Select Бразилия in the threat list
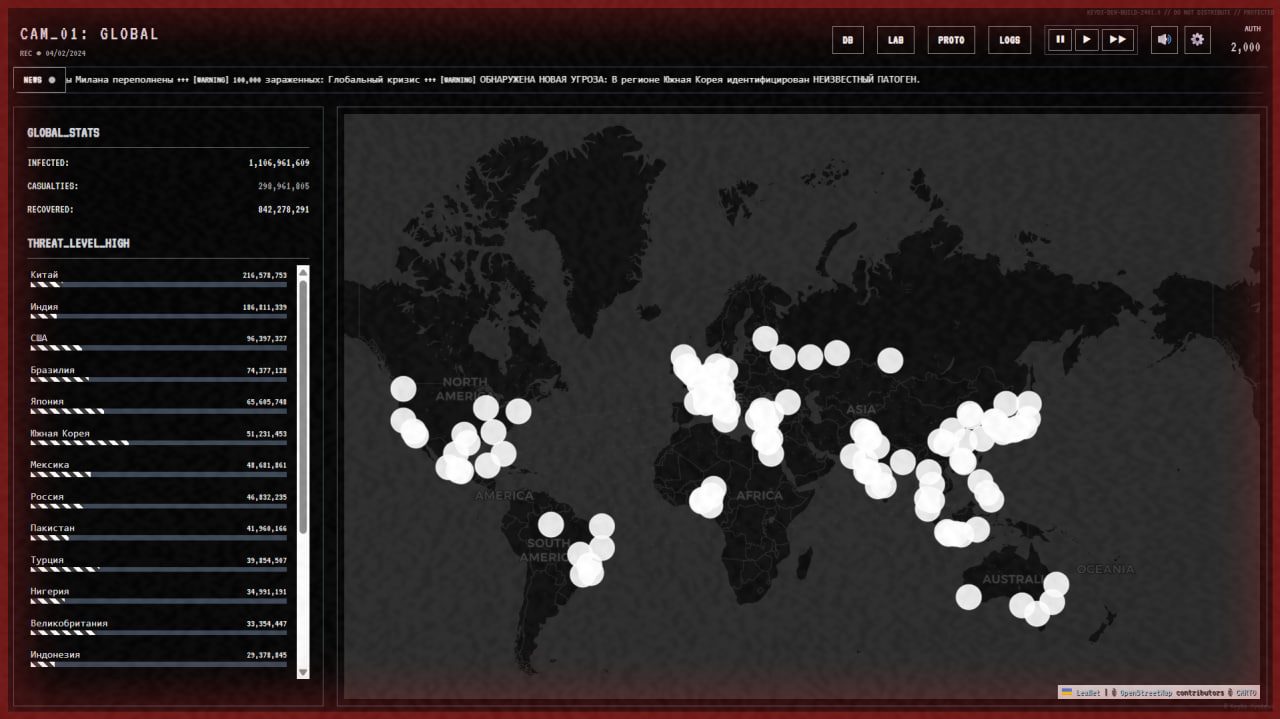Screen dimensions: 1280x719 159,374
